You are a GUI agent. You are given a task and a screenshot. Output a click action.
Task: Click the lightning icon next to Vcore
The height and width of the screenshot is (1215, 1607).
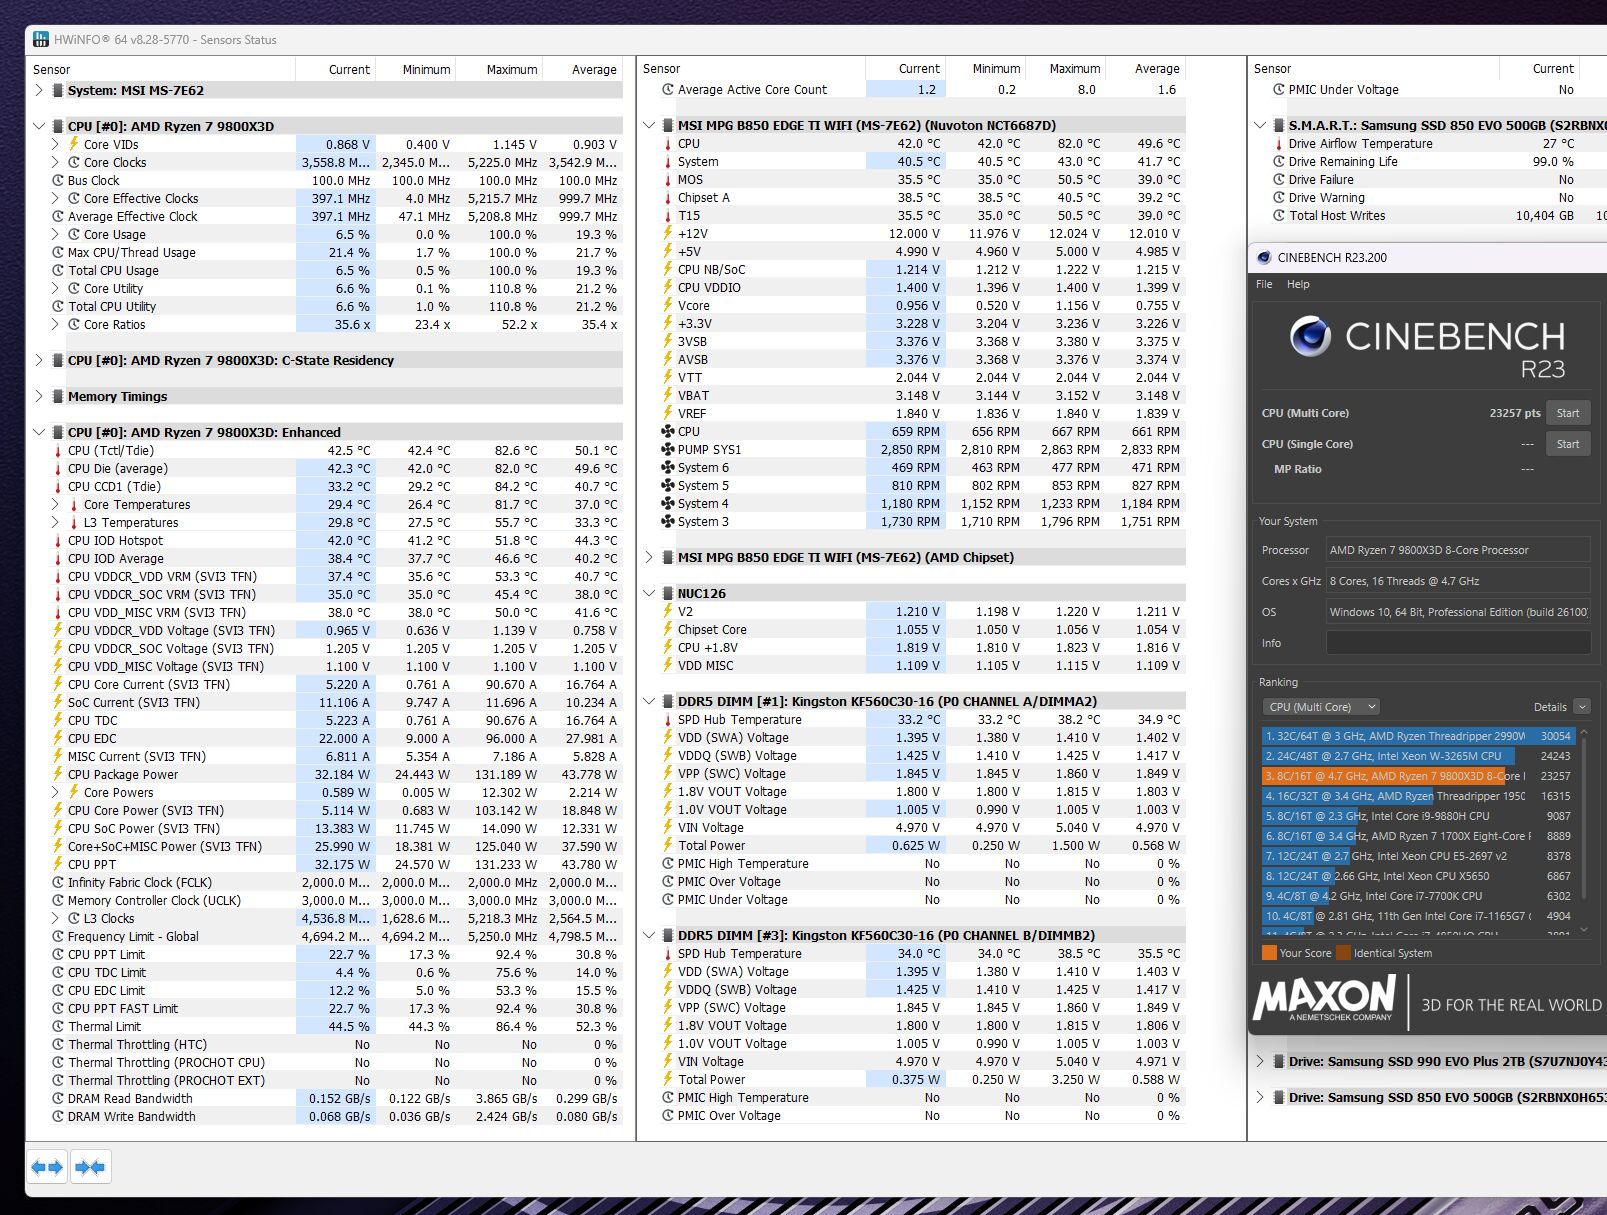668,305
